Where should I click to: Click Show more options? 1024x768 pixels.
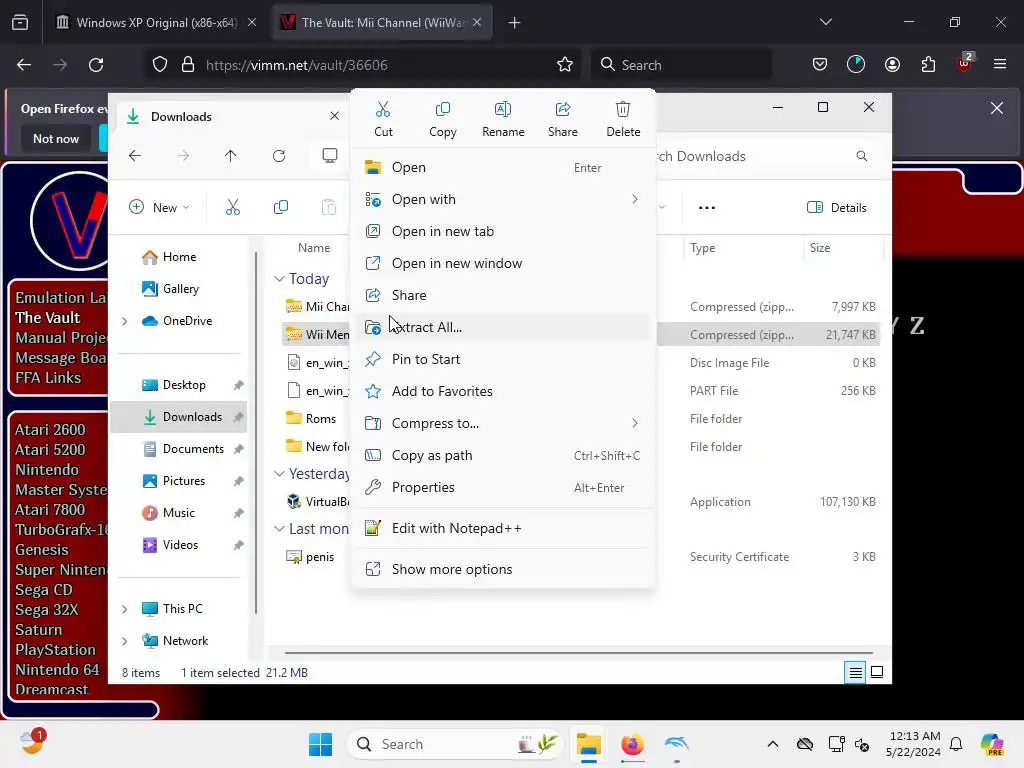coord(503,569)
